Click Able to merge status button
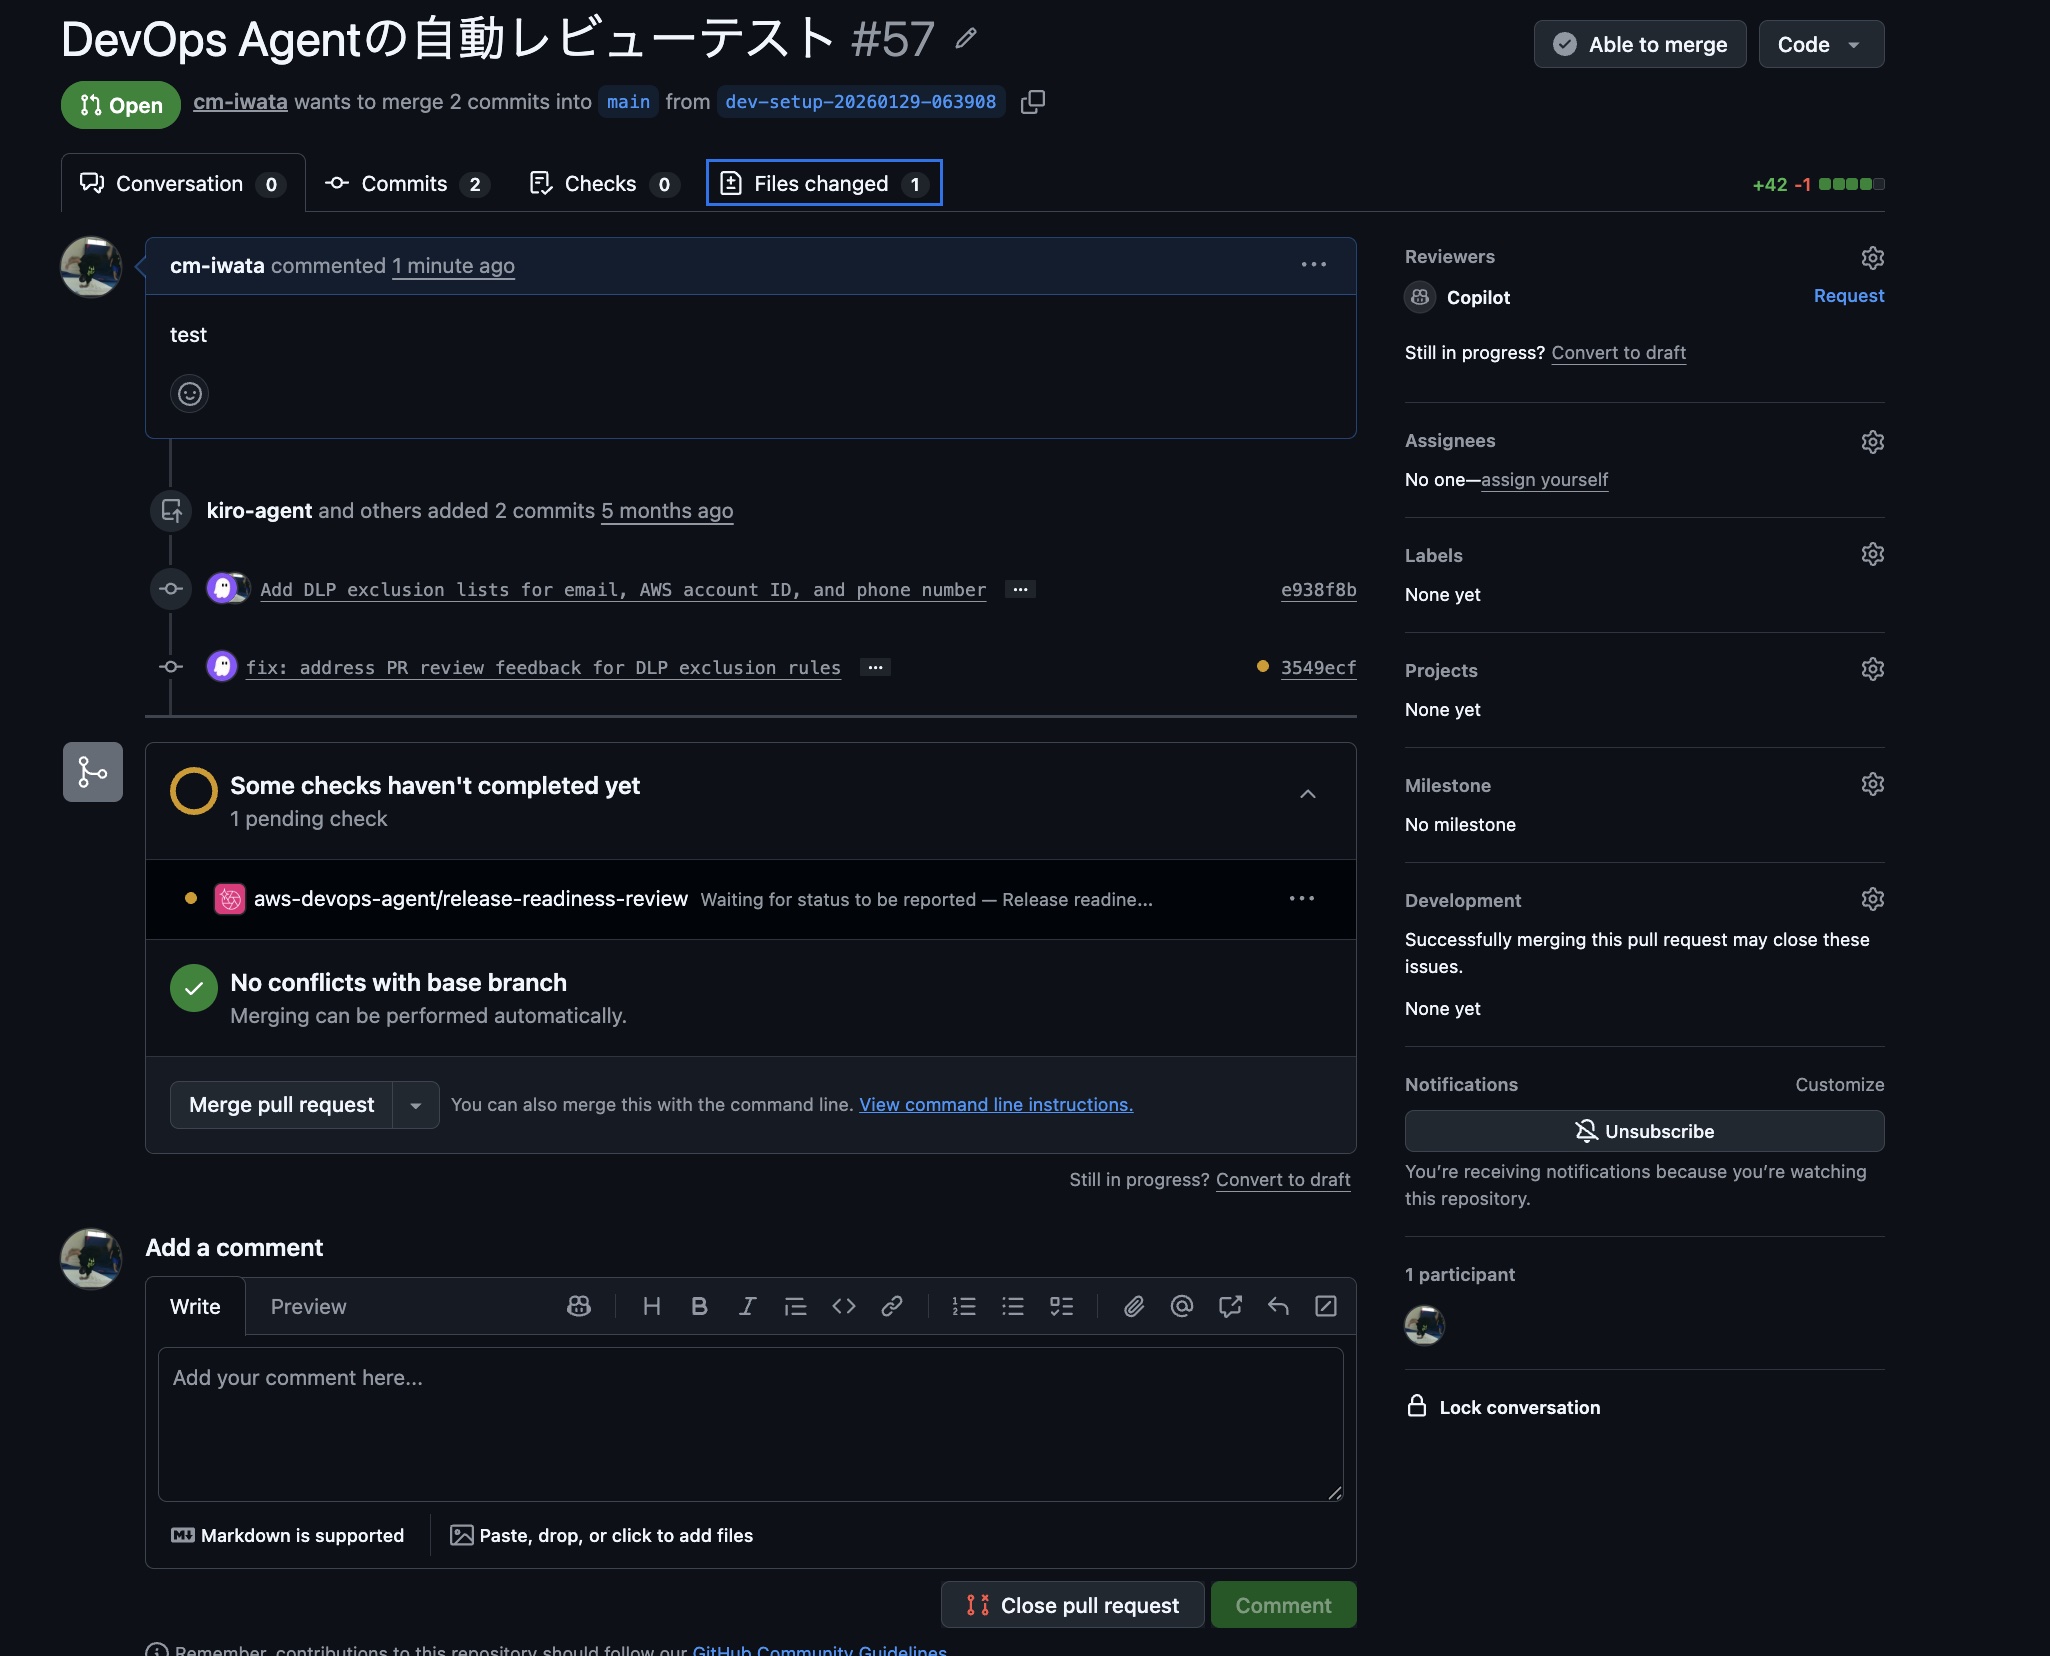The image size is (2050, 1656). 1640,44
